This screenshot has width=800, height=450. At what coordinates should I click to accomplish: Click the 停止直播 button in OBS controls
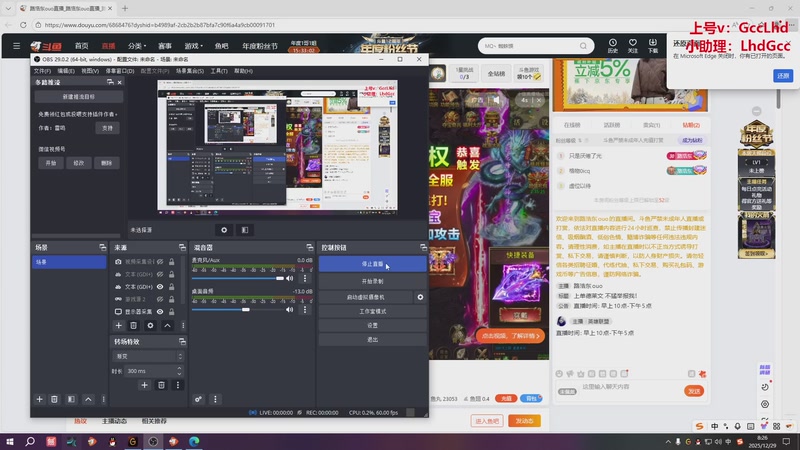[372, 264]
